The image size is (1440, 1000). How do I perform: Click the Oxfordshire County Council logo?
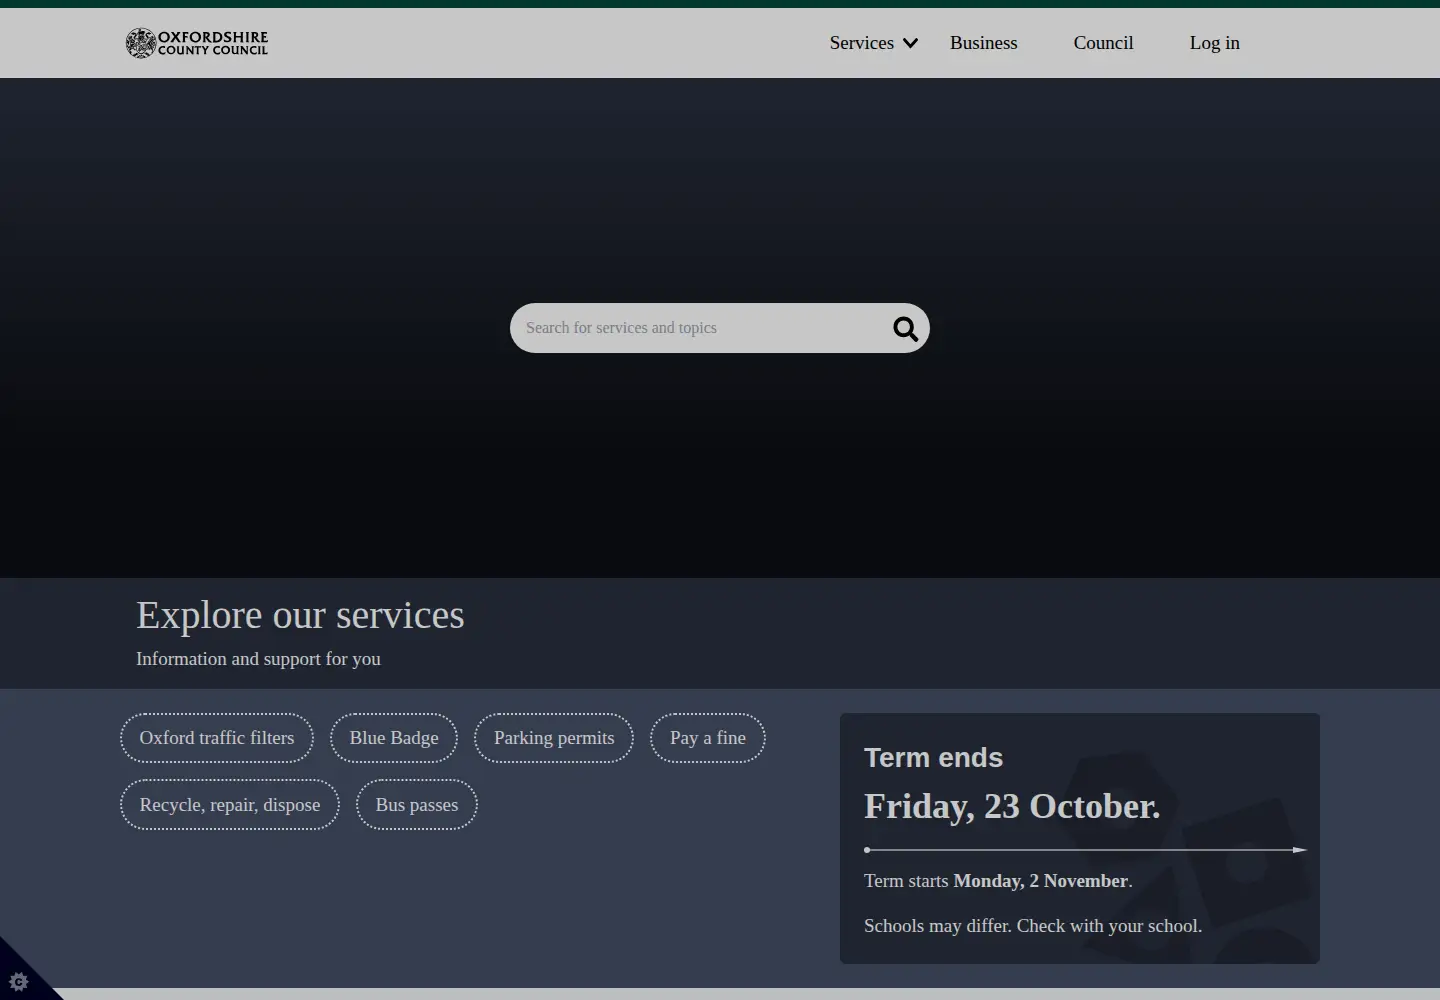[197, 43]
